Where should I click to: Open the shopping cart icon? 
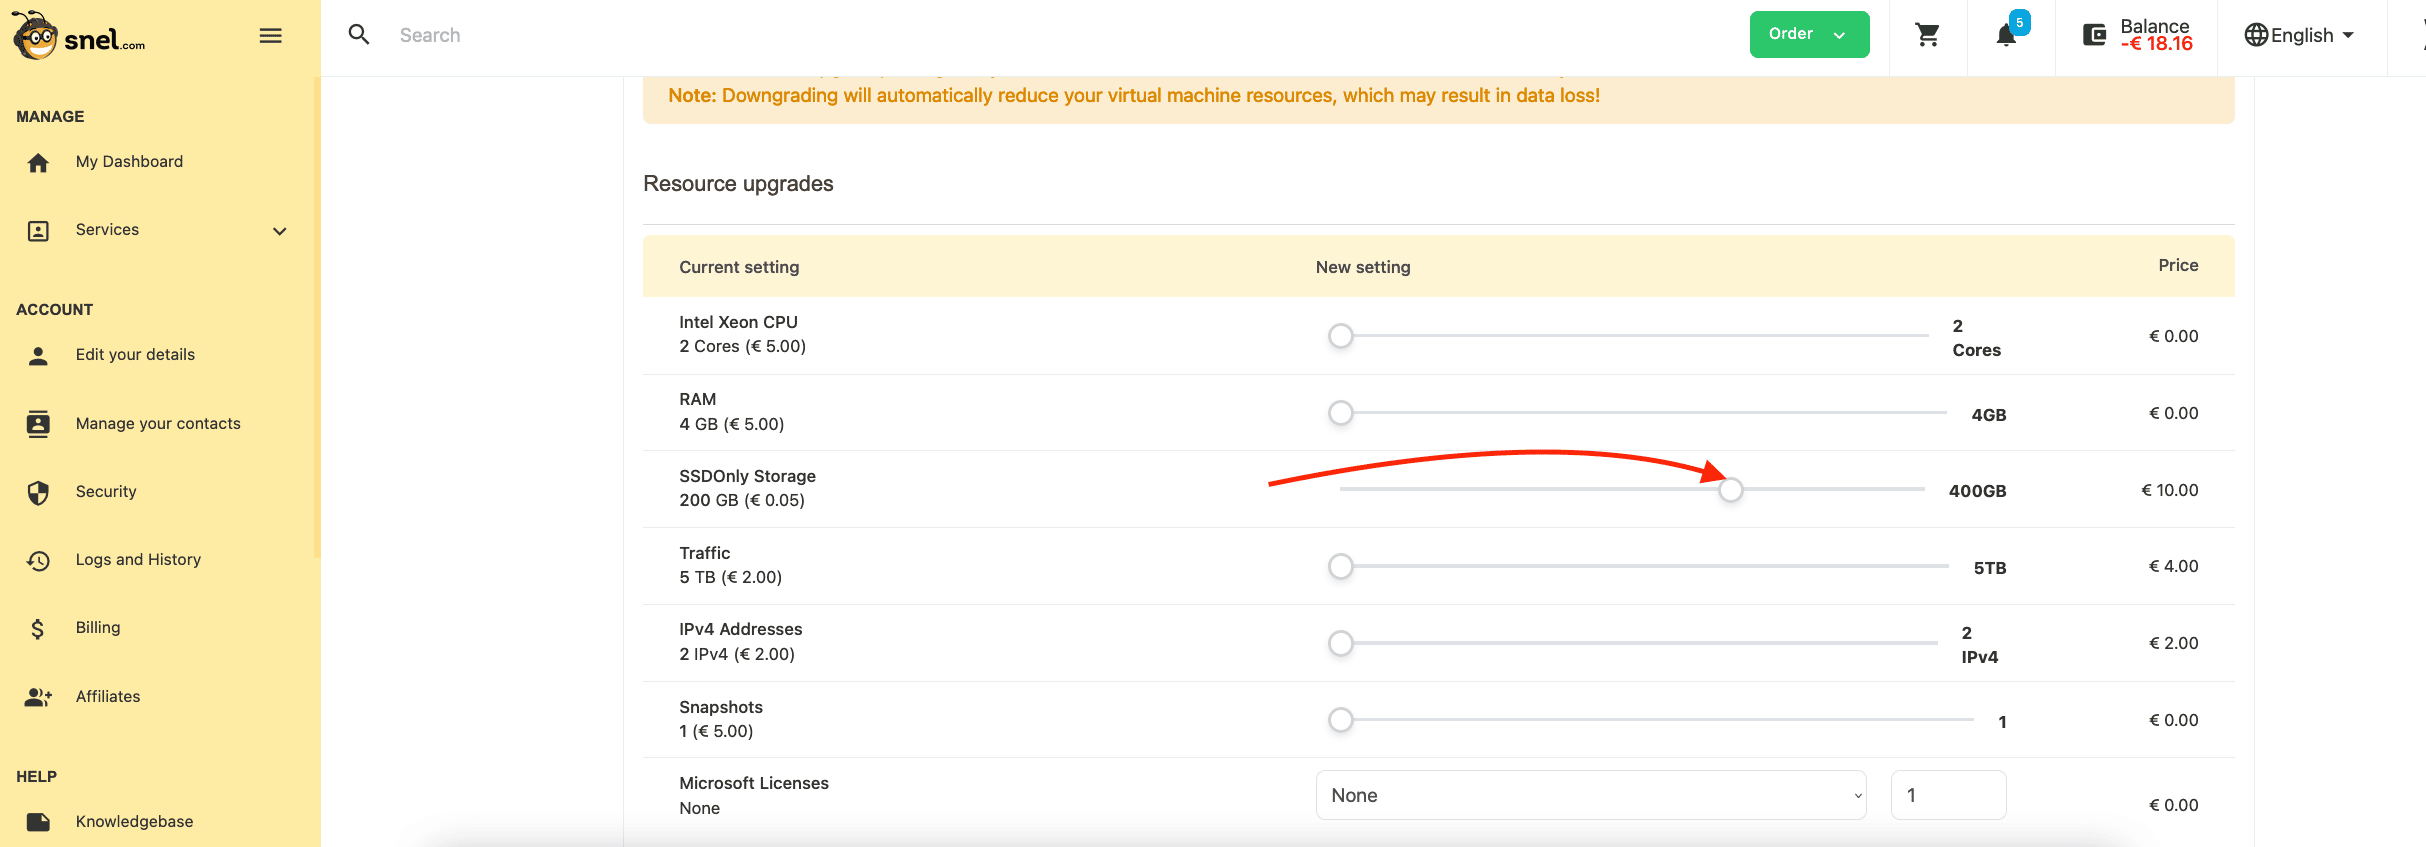coord(1927,35)
